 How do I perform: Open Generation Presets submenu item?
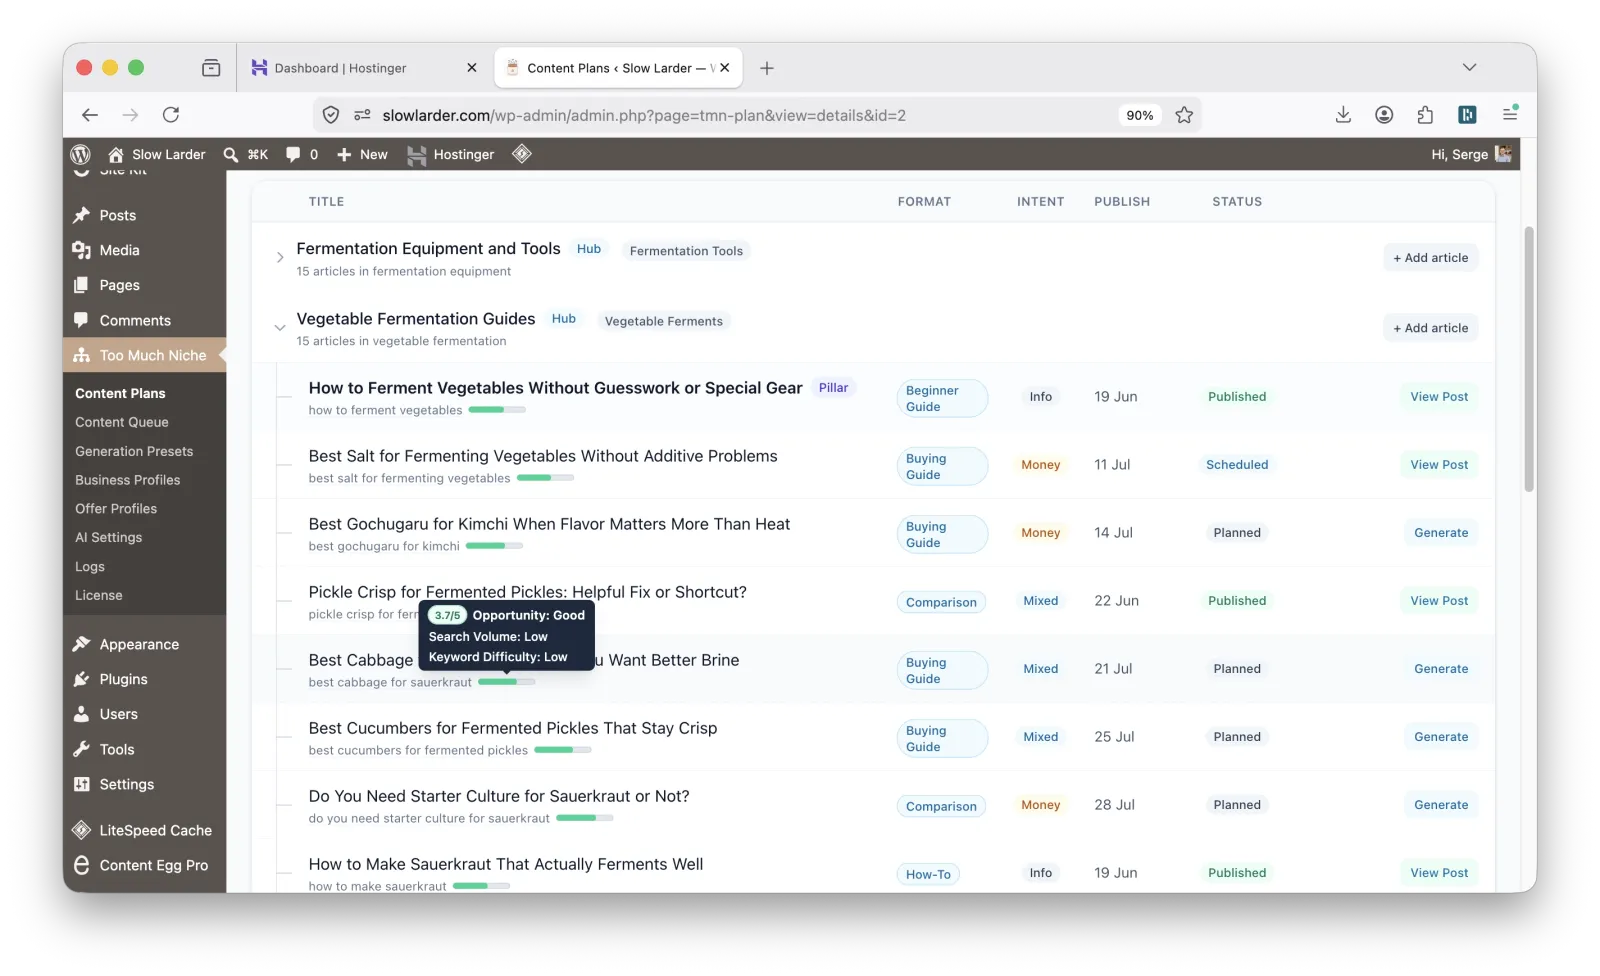tap(134, 451)
